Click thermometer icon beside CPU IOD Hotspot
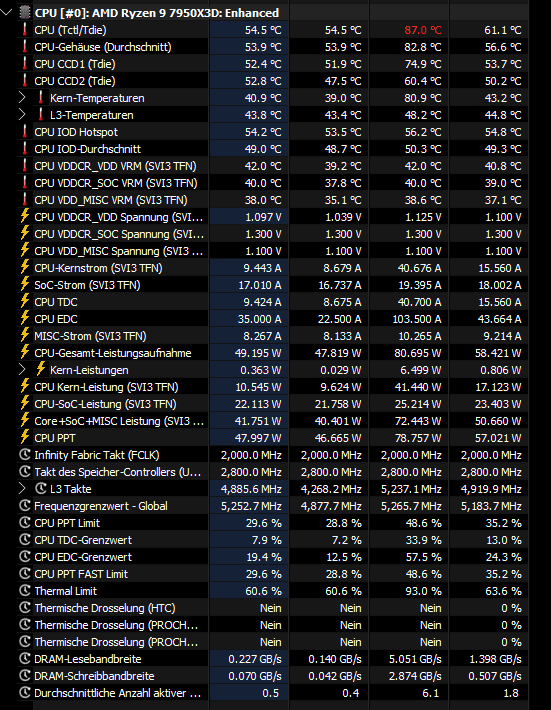This screenshot has height=710, width=551. point(25,132)
